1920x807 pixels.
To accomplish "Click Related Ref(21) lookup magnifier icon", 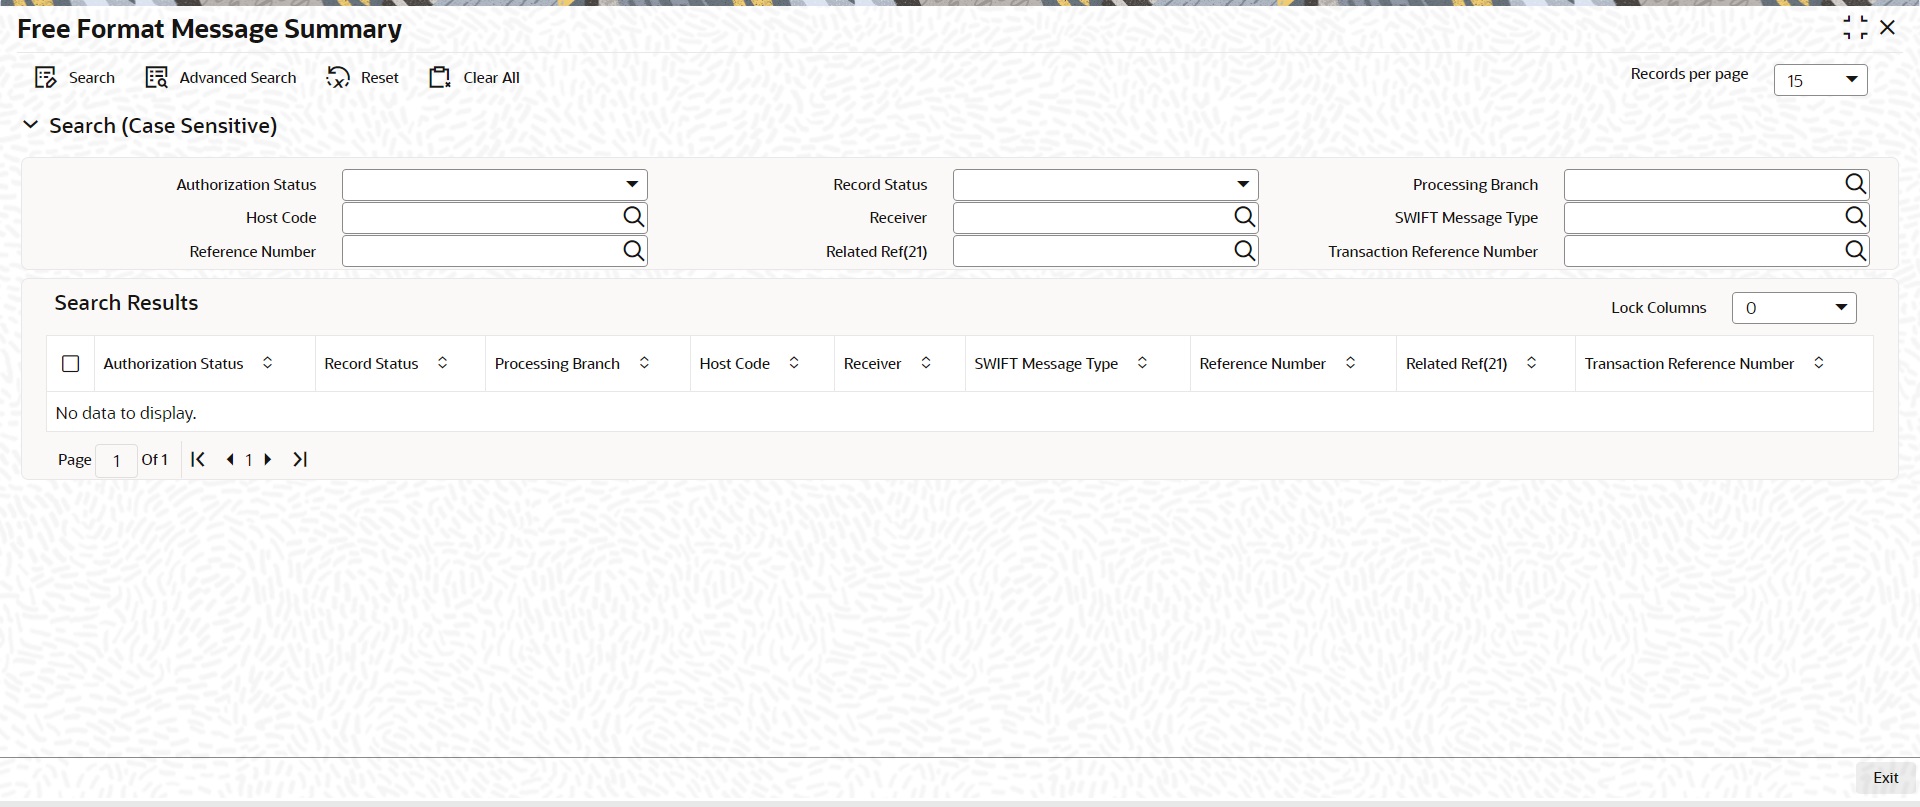I will click(x=1244, y=251).
